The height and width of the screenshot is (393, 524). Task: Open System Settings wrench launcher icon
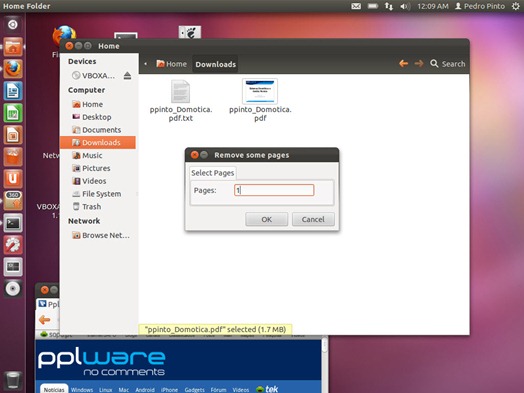[13, 245]
